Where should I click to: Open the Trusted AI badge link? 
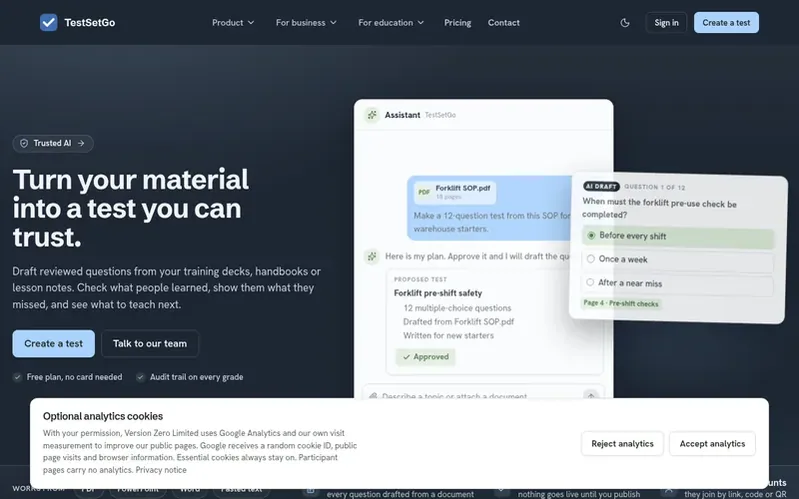pos(53,143)
